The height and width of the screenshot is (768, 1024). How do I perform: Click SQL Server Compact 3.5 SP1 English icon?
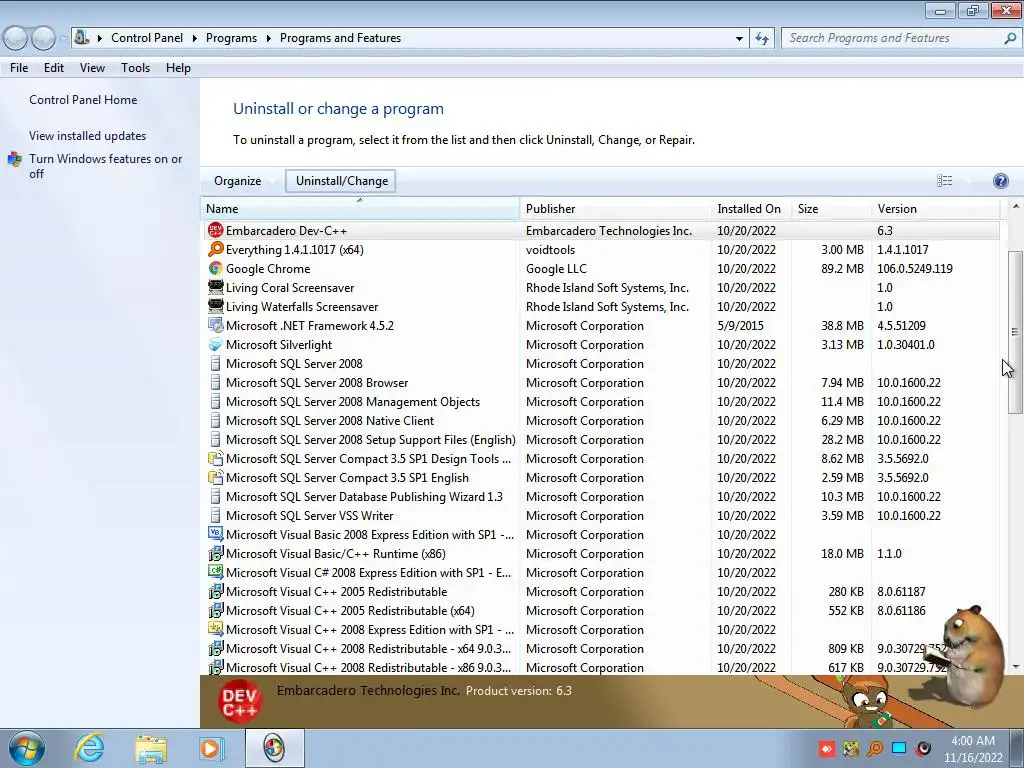pyautogui.click(x=215, y=477)
